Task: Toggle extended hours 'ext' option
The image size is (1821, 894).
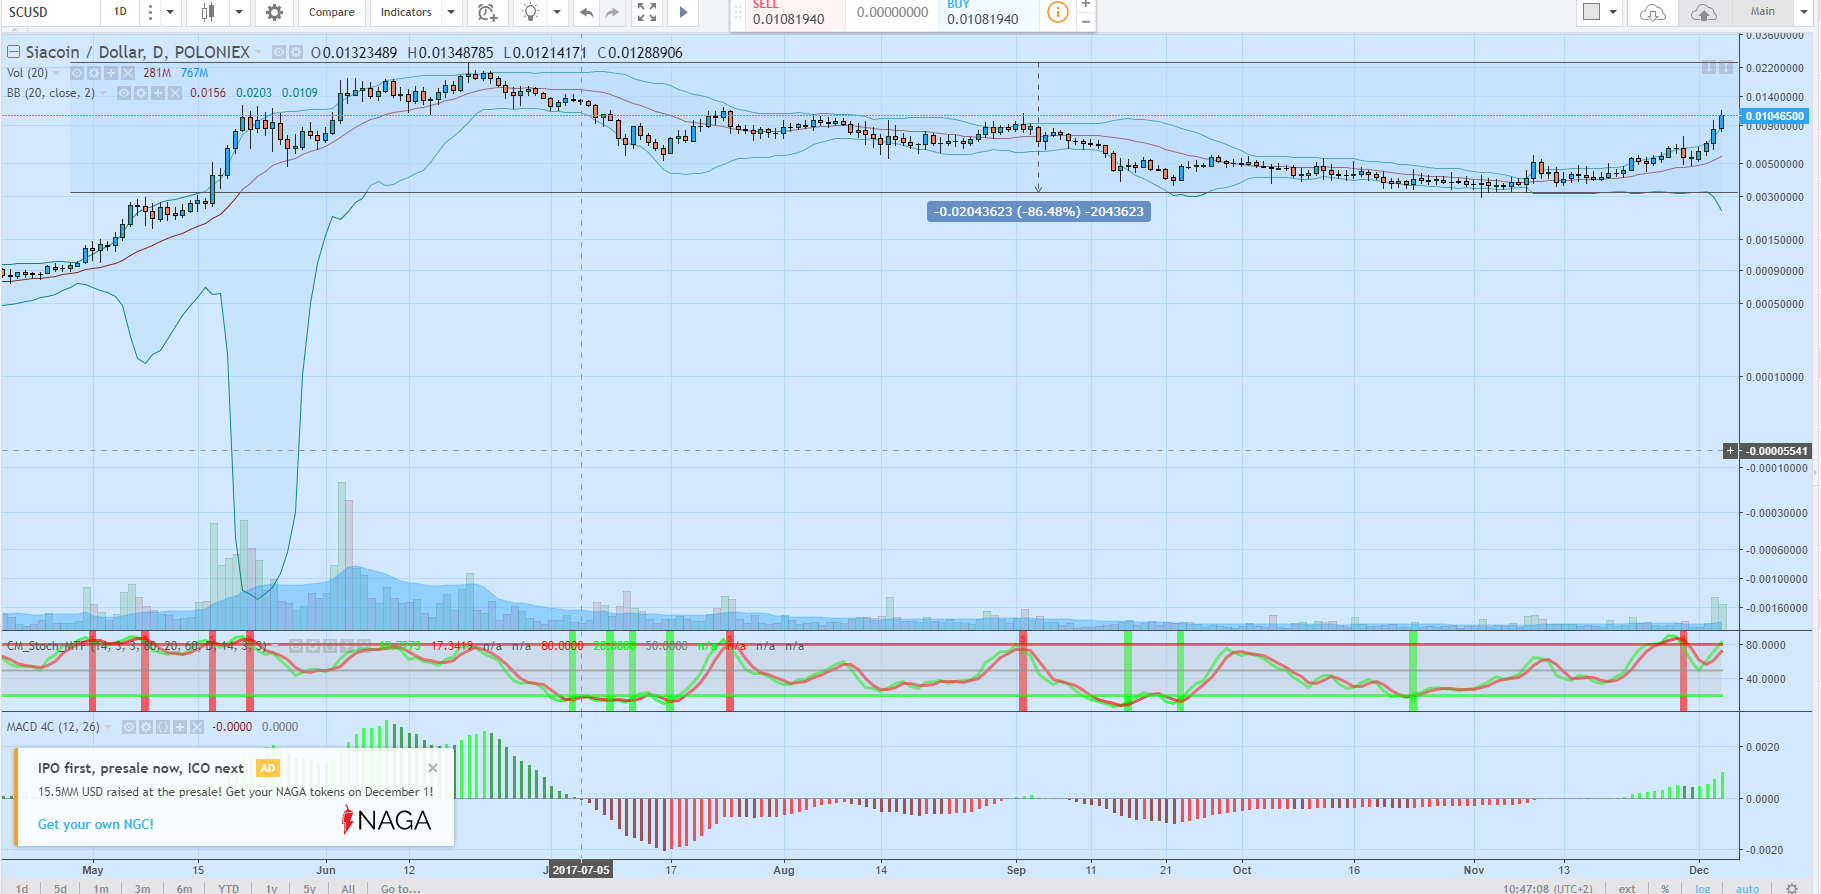Action: click(x=1627, y=888)
